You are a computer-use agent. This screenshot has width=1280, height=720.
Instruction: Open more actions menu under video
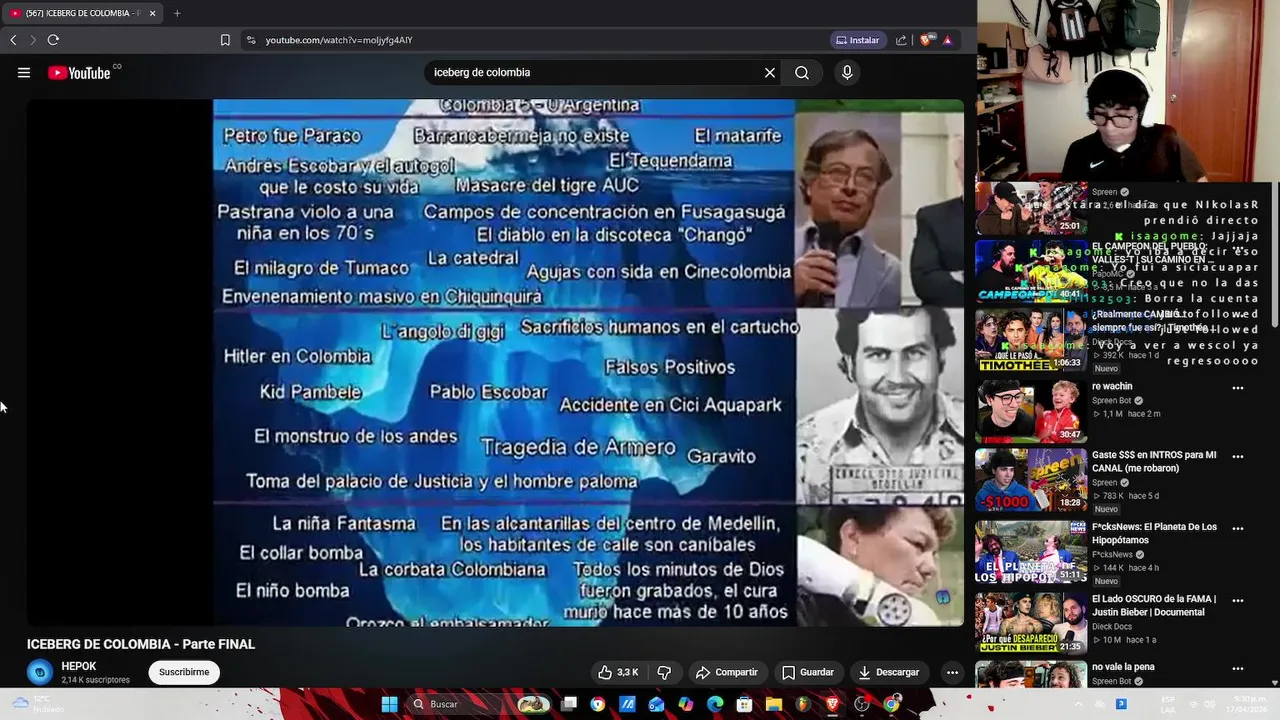click(x=952, y=672)
